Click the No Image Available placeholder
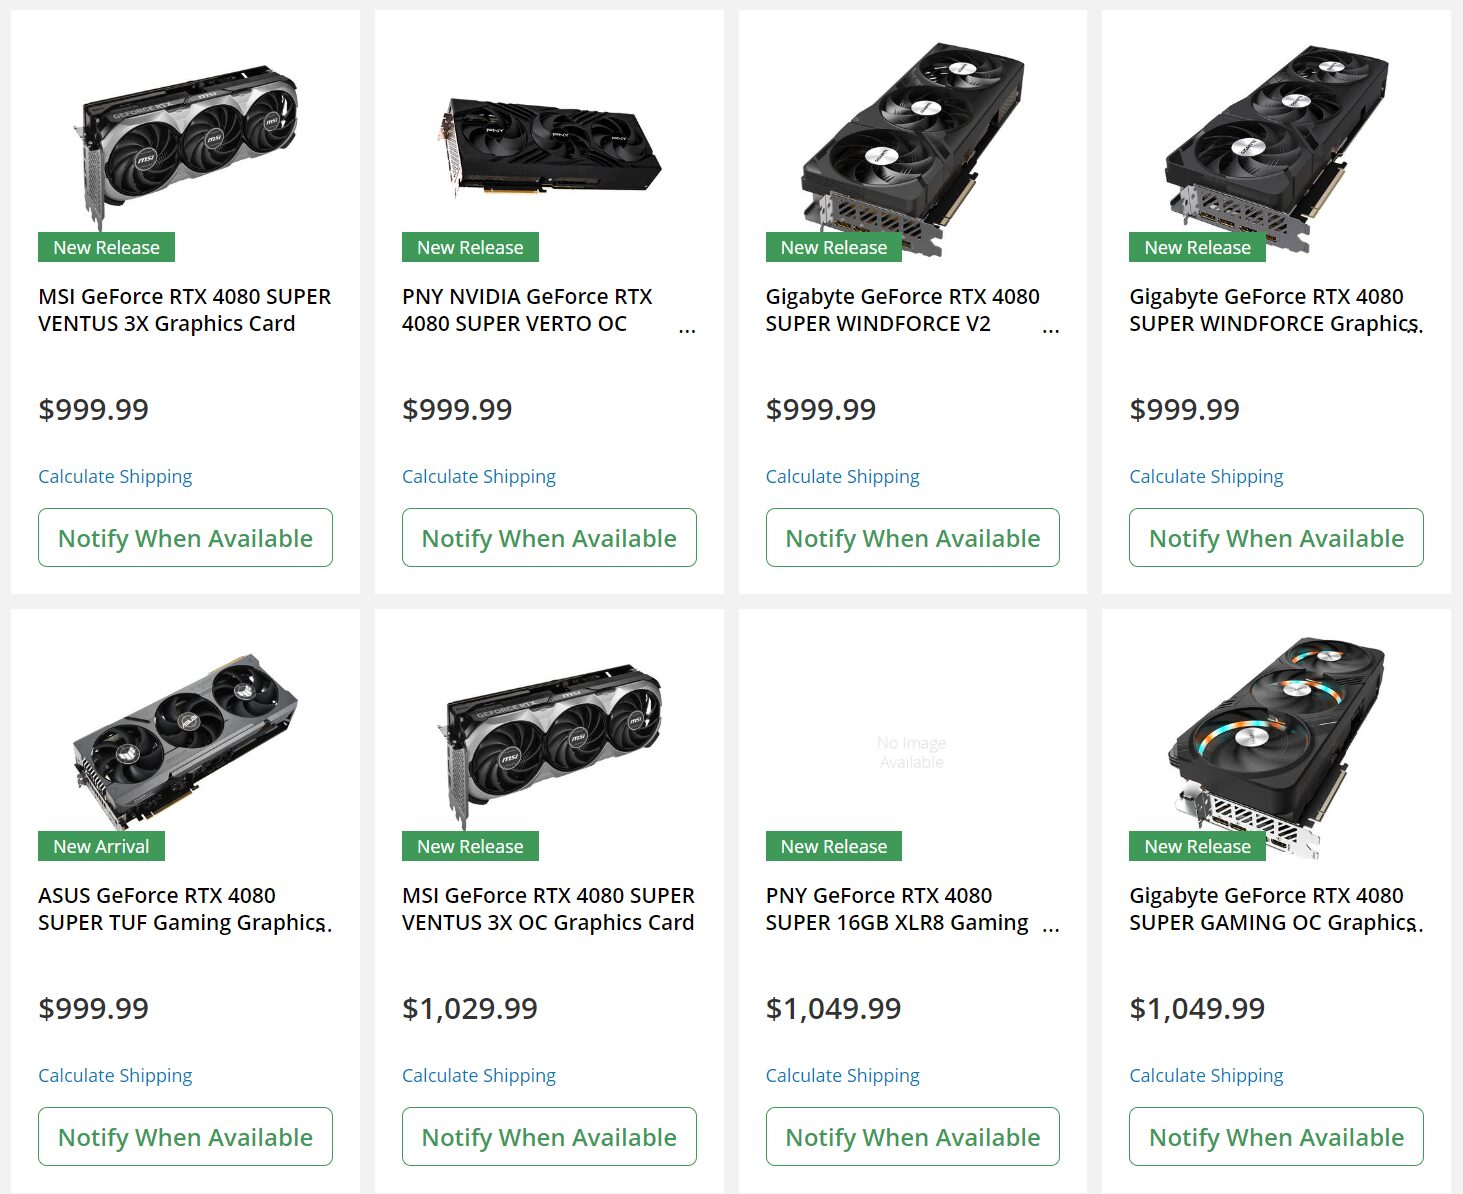Viewport: 1463px width, 1194px height. point(911,751)
